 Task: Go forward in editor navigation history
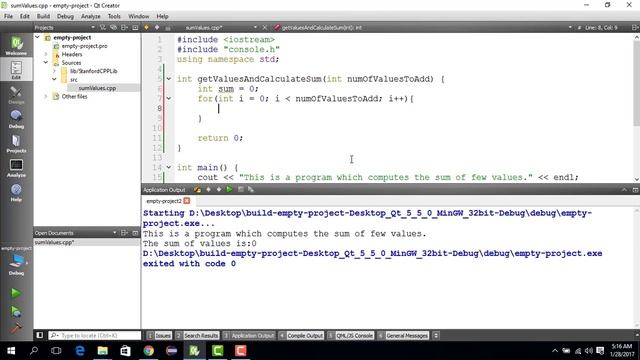157,27
